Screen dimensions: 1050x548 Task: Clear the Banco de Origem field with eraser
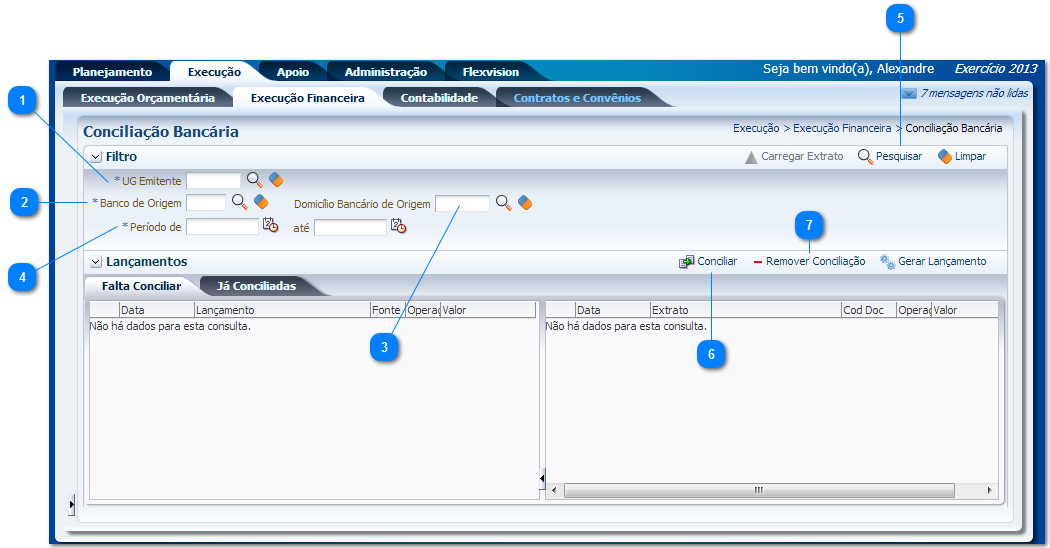(261, 202)
